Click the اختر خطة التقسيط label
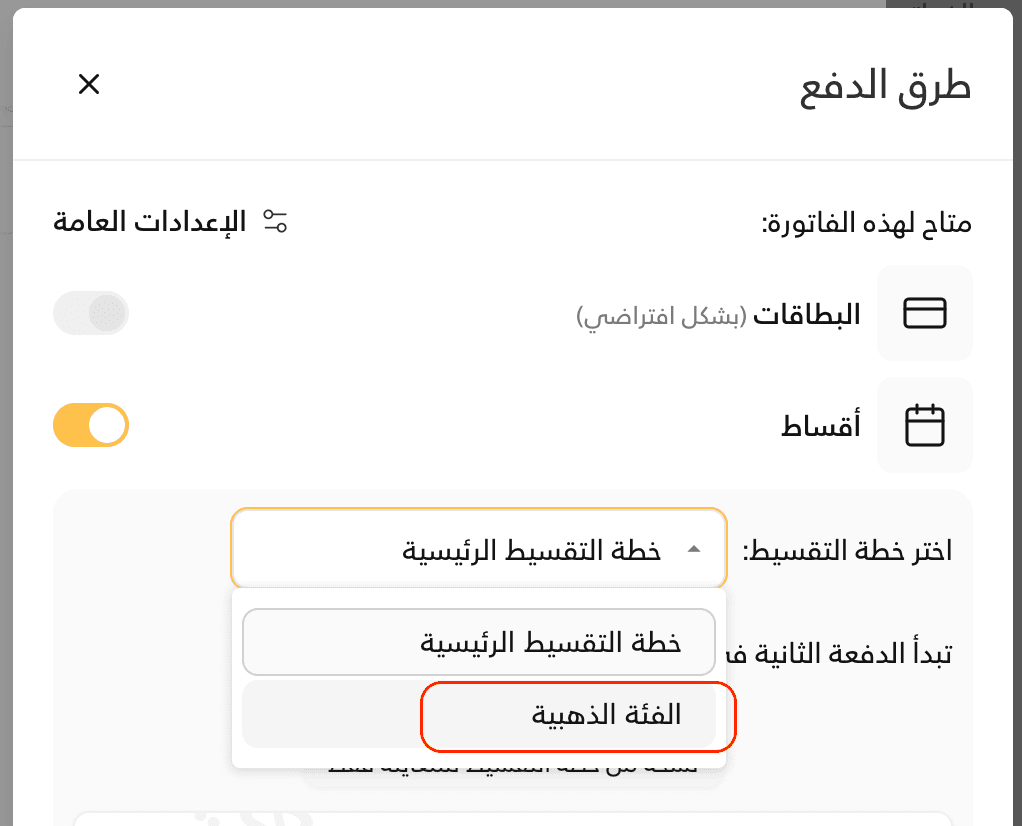The width and height of the screenshot is (1022, 826). click(x=847, y=551)
